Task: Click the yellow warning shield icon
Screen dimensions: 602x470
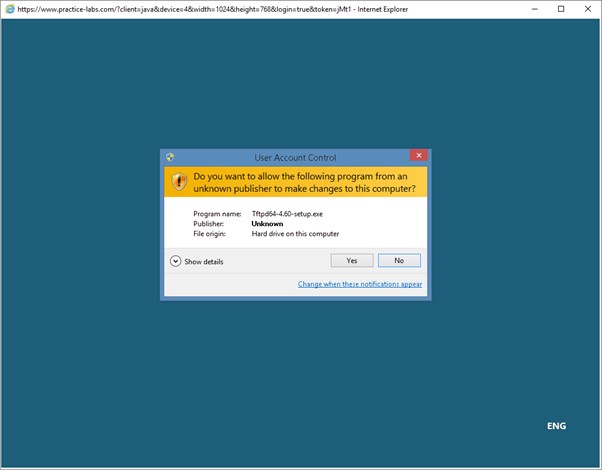Action: click(x=179, y=182)
